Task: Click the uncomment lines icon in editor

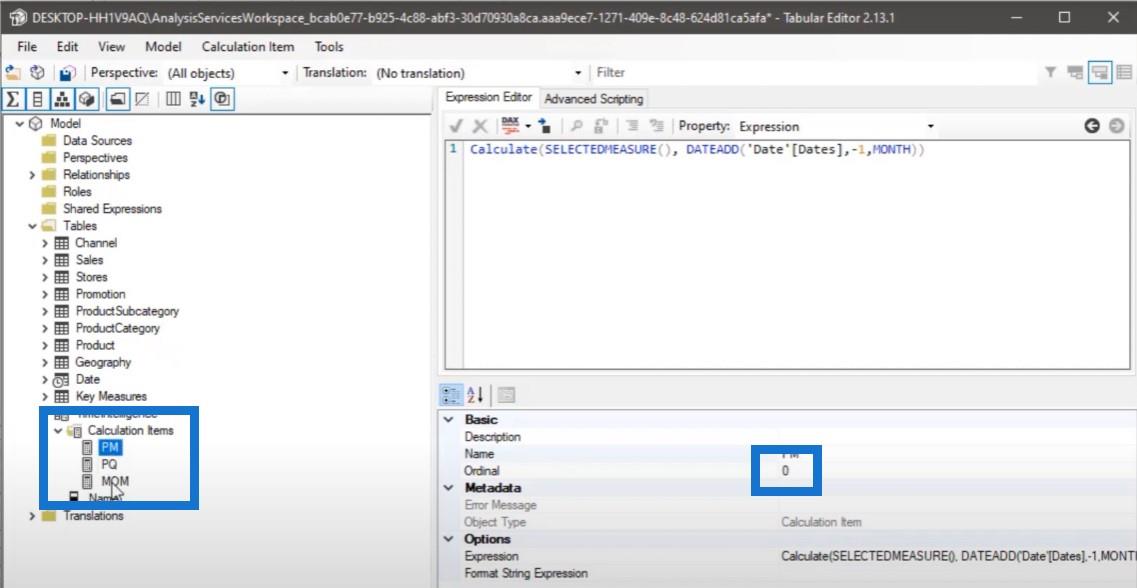Action: (657, 126)
